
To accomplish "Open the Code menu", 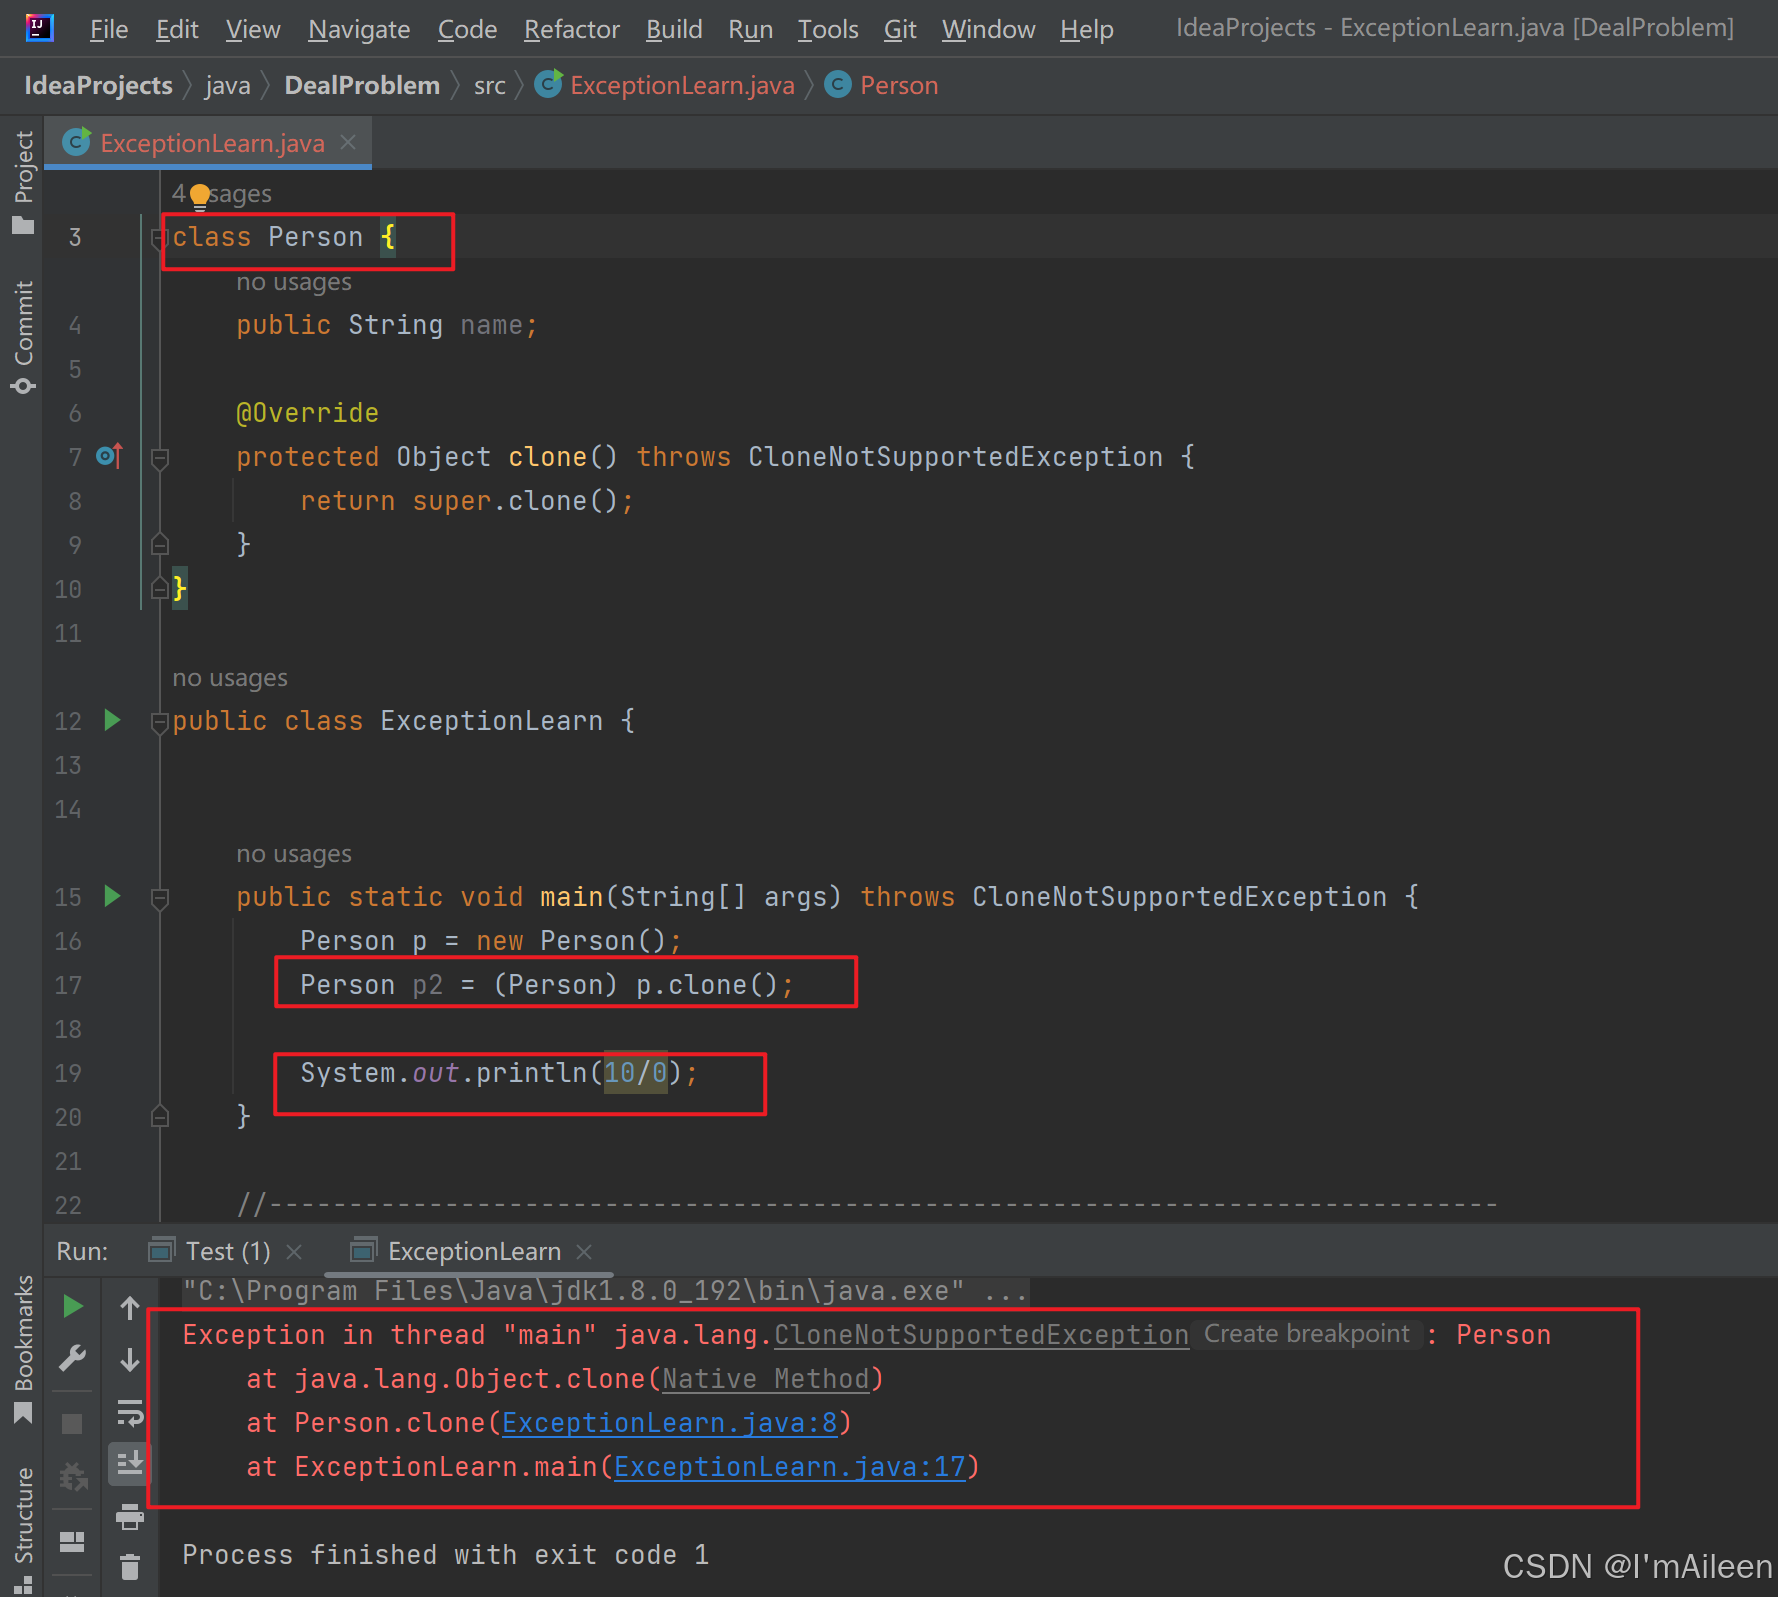I will (x=467, y=29).
